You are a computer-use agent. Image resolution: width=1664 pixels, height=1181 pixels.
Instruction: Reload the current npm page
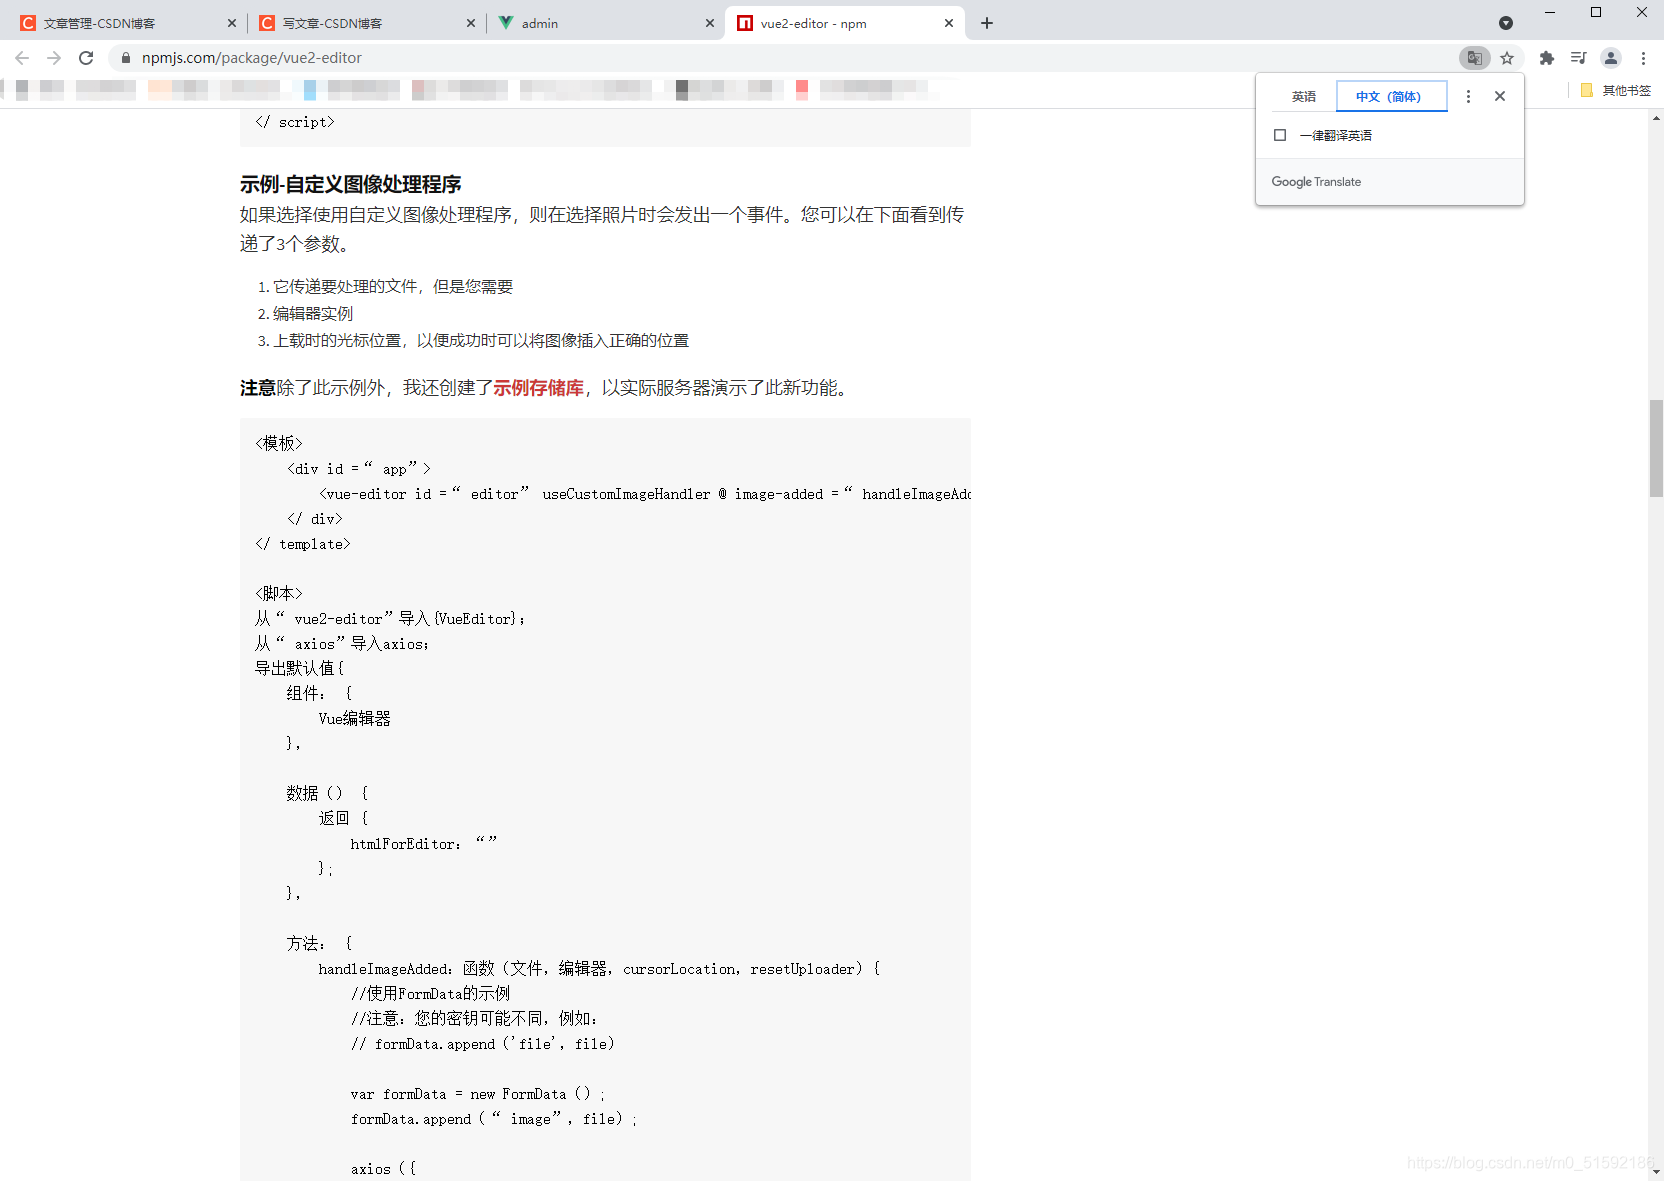tap(86, 57)
